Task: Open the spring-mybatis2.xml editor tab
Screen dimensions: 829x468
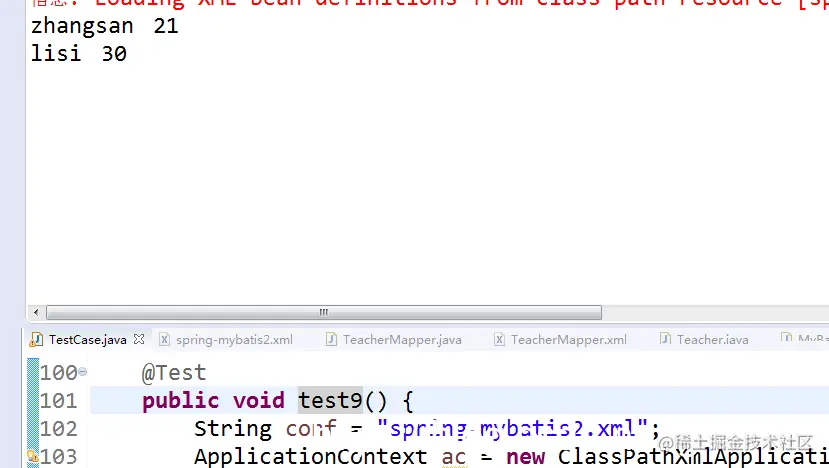Action: (x=234, y=339)
